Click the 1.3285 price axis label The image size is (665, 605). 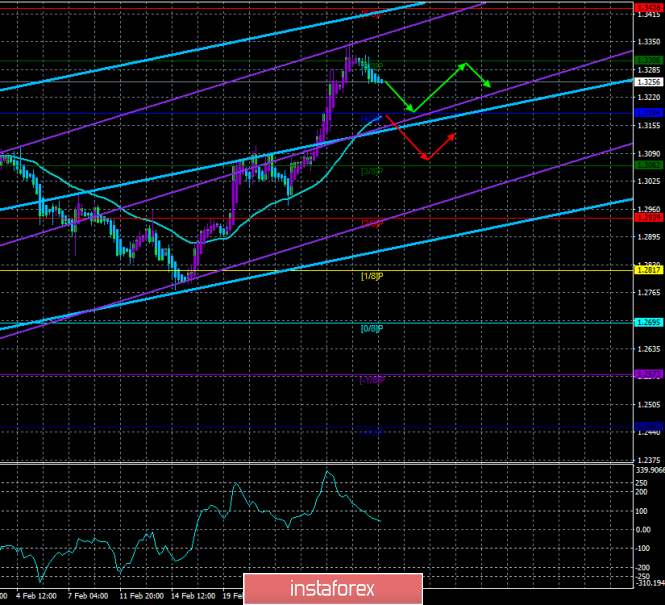649,70
